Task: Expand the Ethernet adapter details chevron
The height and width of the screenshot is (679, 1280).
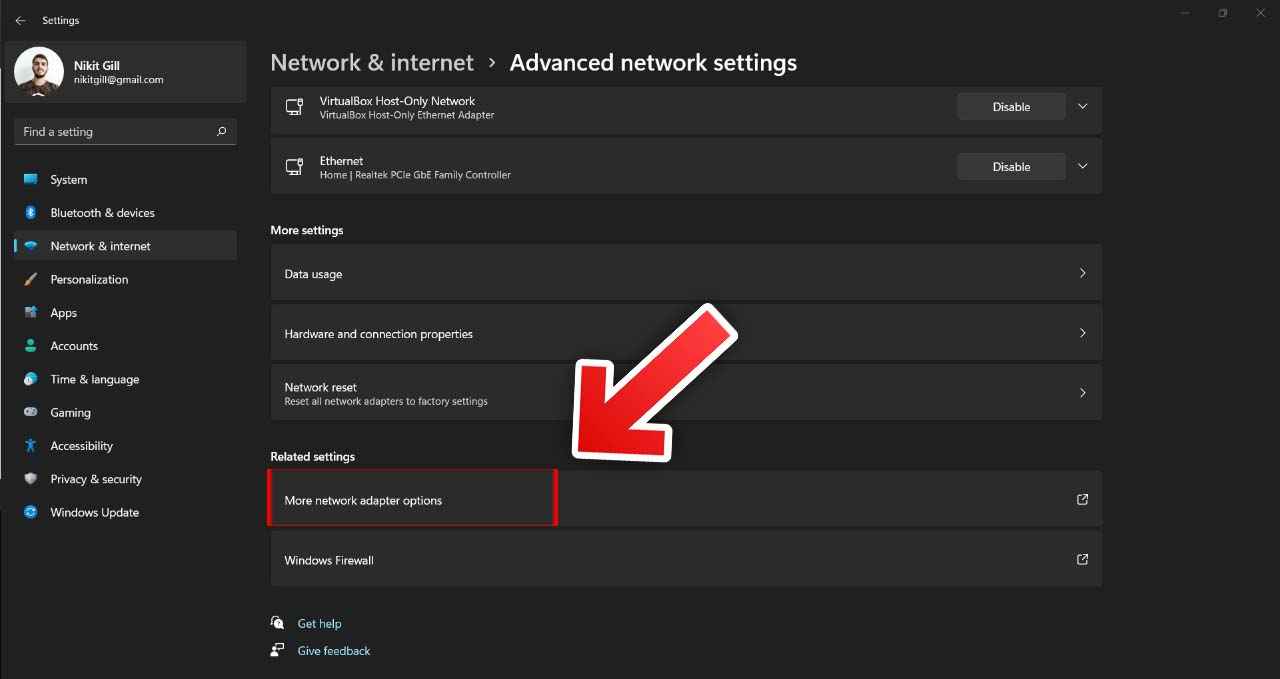Action: [1082, 166]
